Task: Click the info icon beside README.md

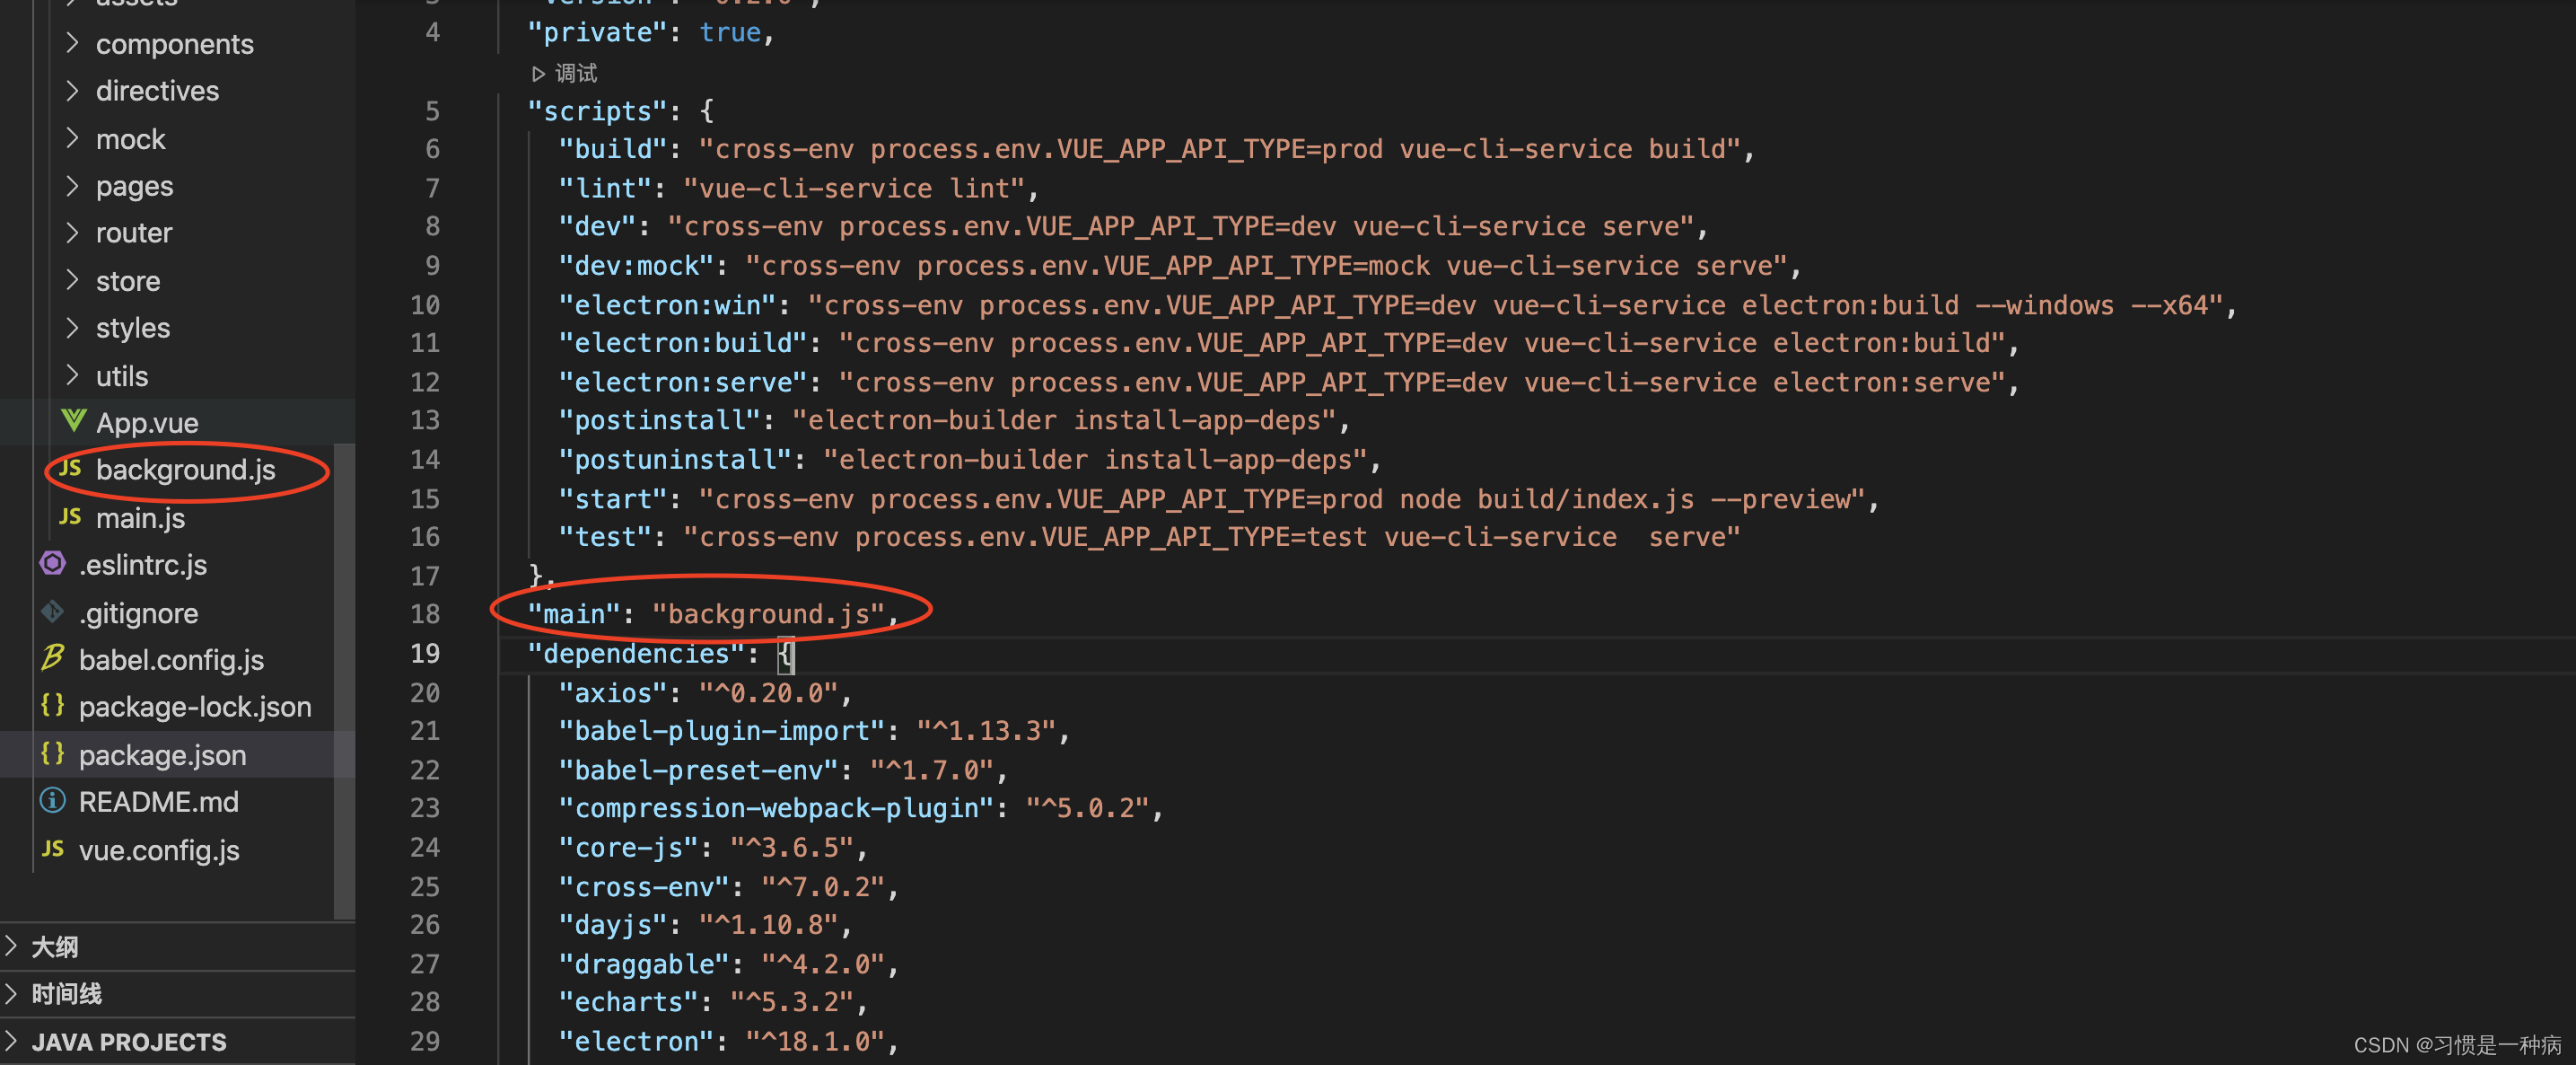Action: point(53,800)
